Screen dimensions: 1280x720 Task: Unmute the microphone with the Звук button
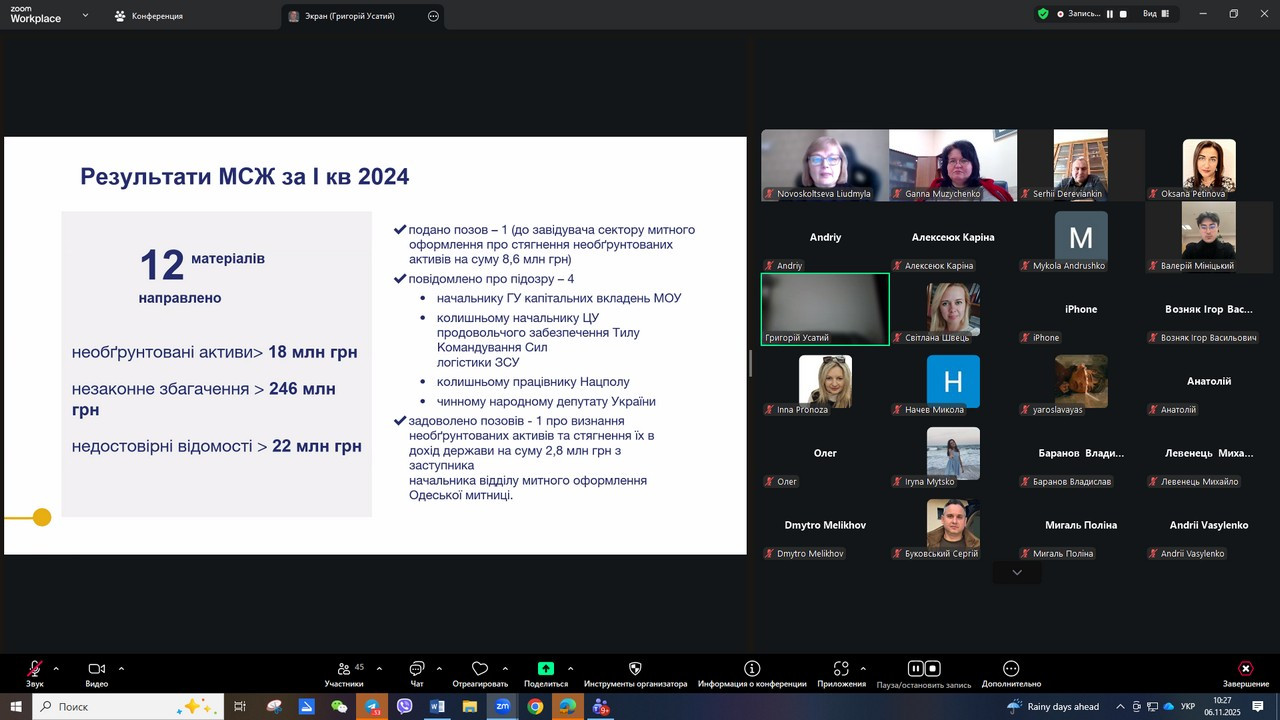pyautogui.click(x=35, y=673)
